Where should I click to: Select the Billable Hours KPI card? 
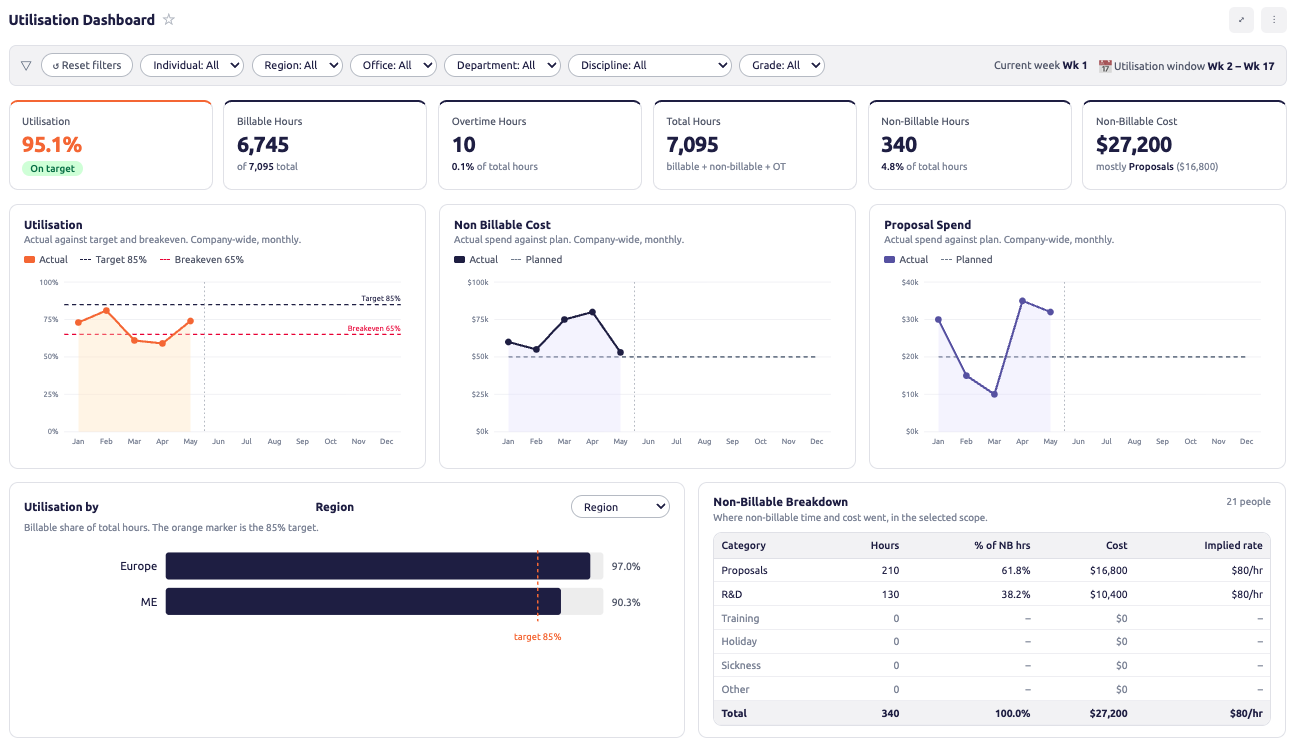tap(326, 145)
